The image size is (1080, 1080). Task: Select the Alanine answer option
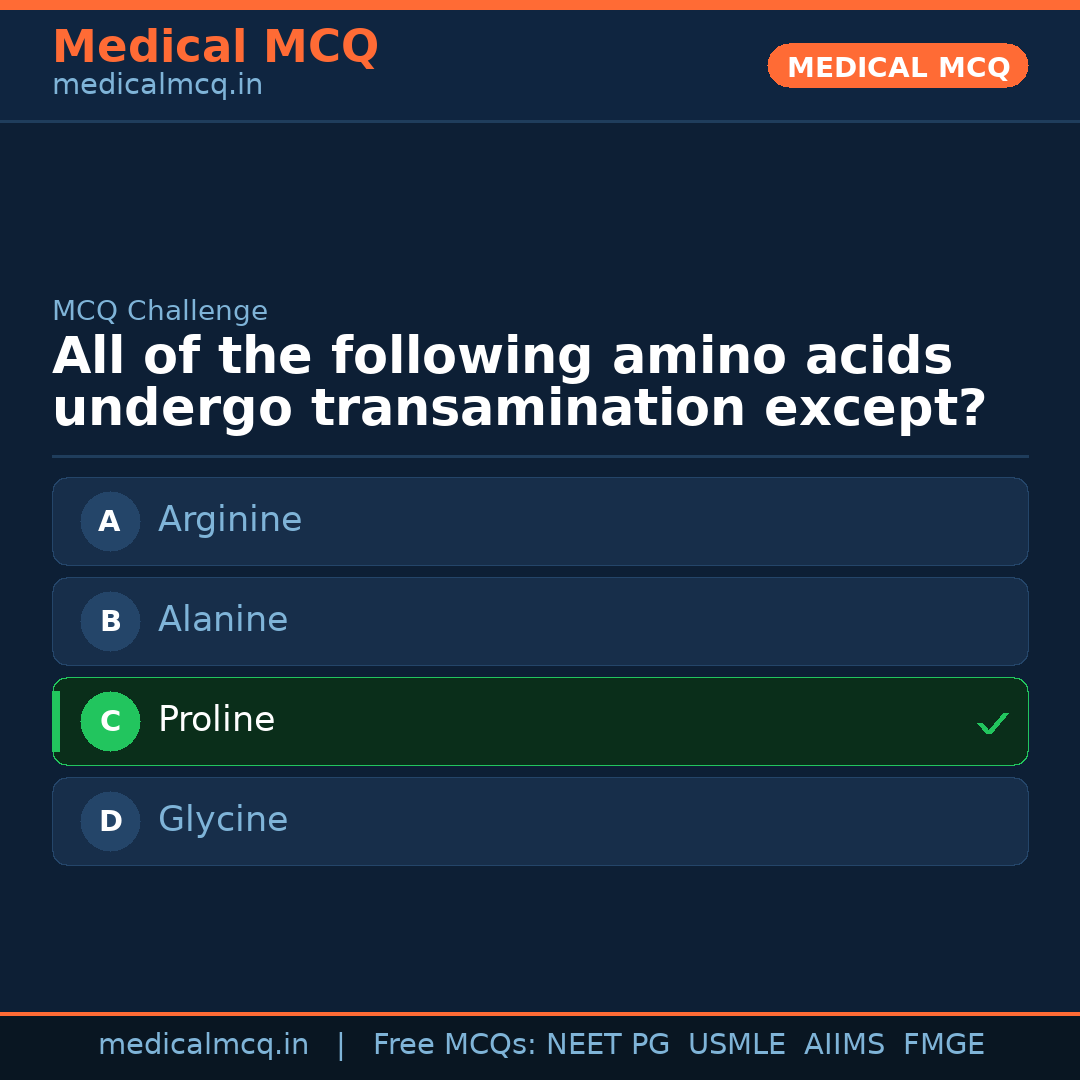(540, 621)
